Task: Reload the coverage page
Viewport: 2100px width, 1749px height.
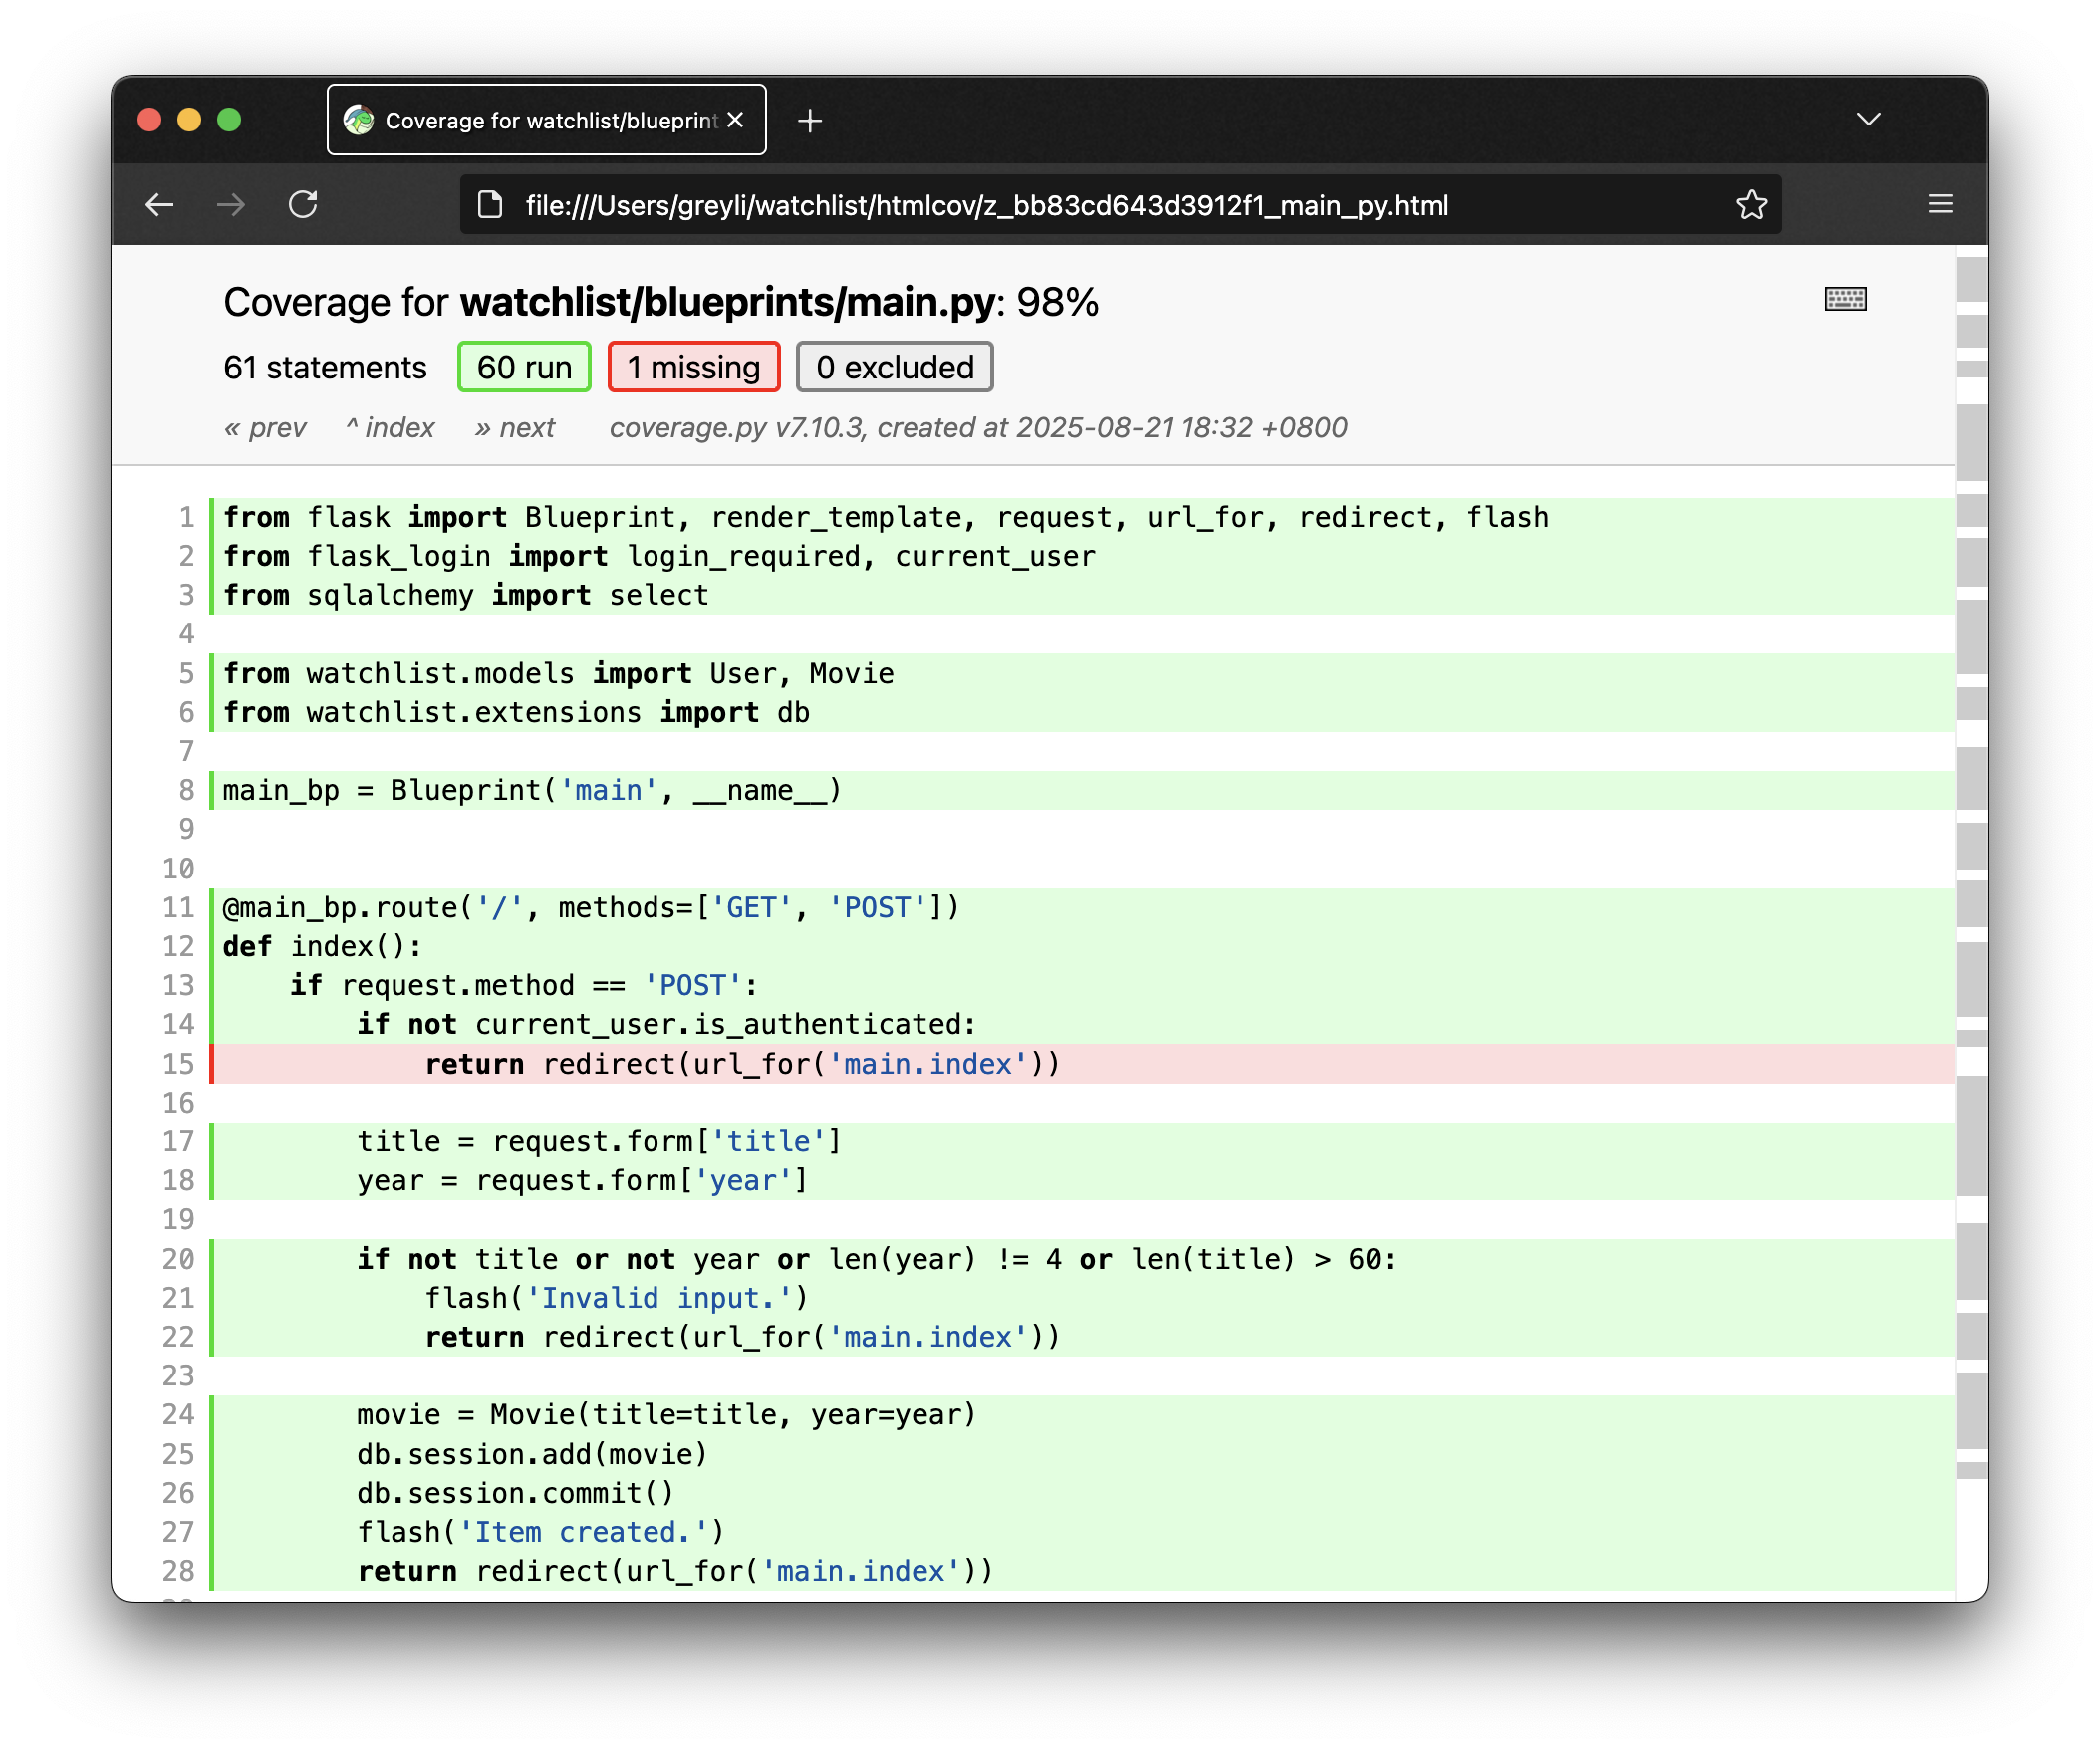Action: tap(303, 205)
